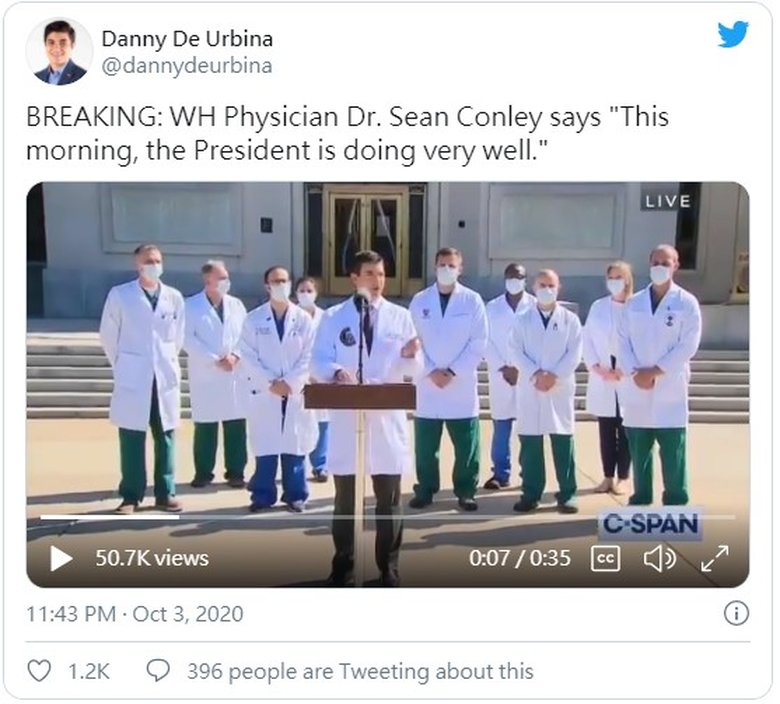
Task: Click the video progress bar
Action: [x=388, y=517]
